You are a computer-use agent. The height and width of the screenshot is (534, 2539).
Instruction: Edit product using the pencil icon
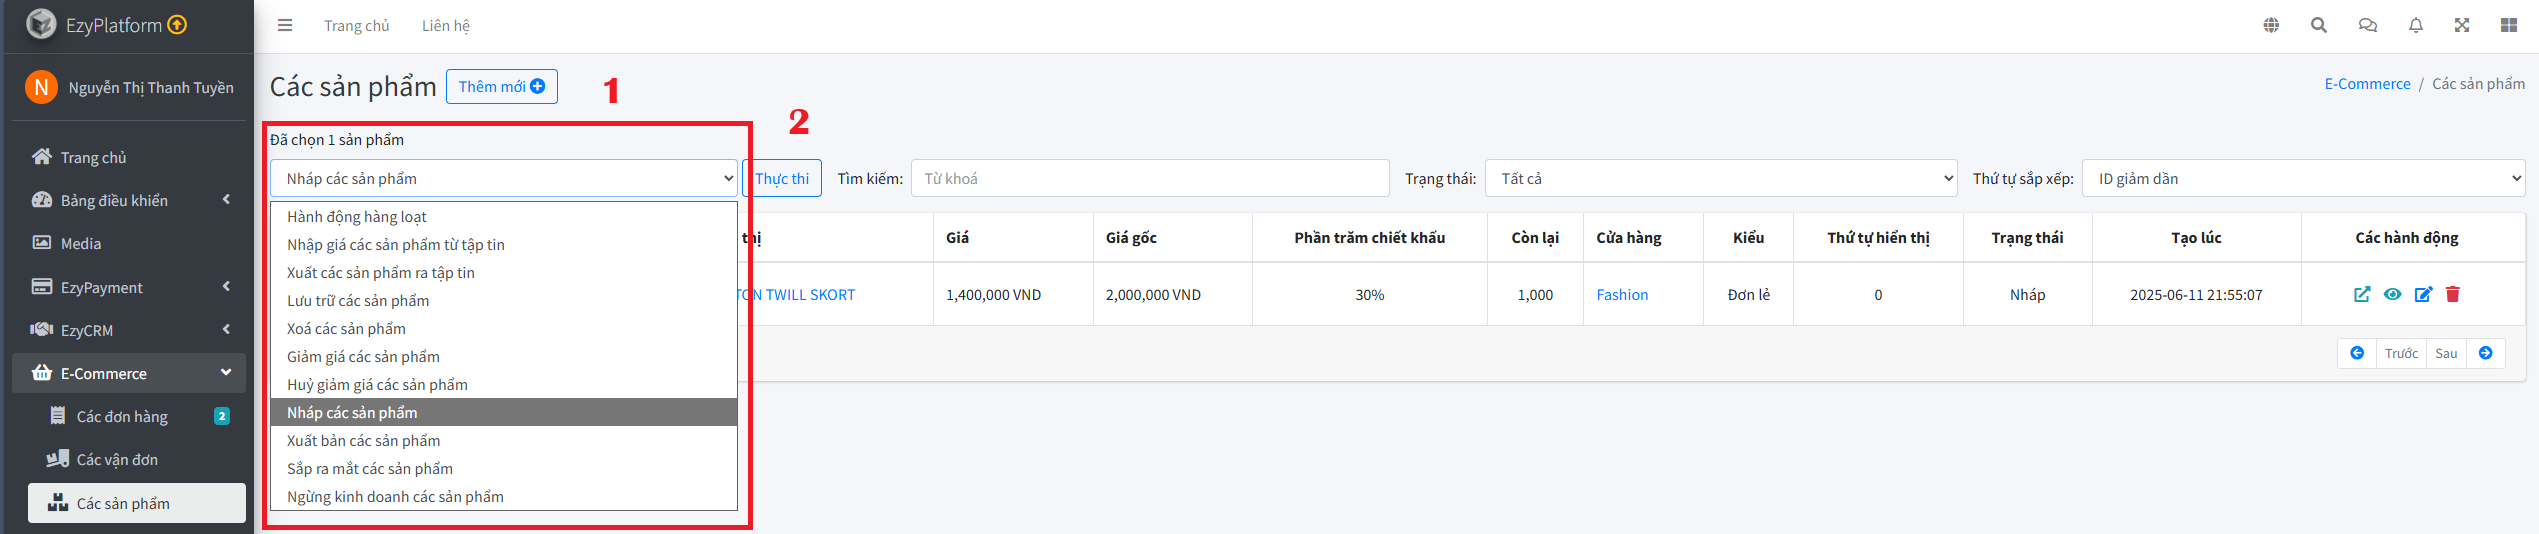[x=2423, y=294]
